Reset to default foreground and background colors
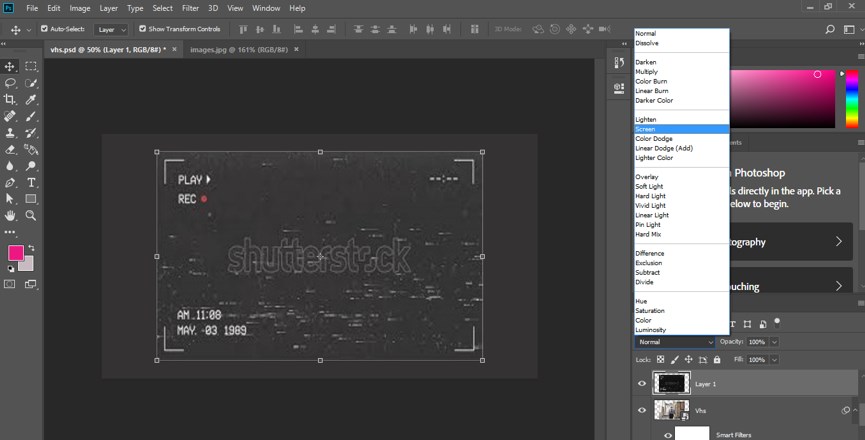The height and width of the screenshot is (440, 865). (10, 269)
